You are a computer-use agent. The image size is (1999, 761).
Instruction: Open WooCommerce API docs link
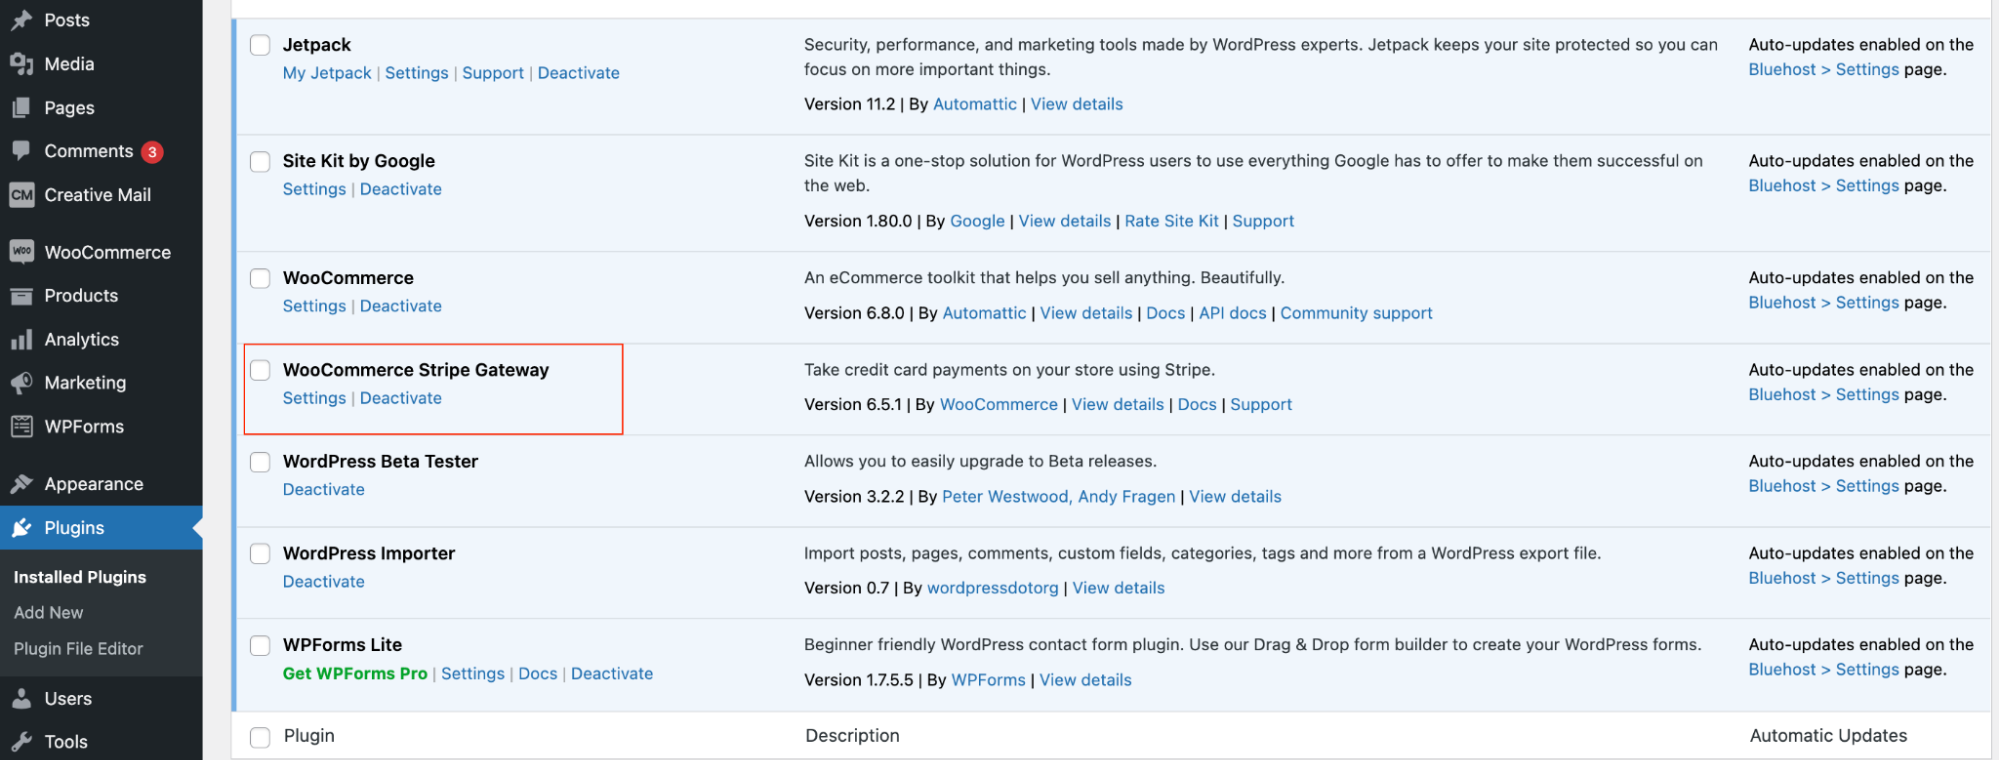point(1233,313)
